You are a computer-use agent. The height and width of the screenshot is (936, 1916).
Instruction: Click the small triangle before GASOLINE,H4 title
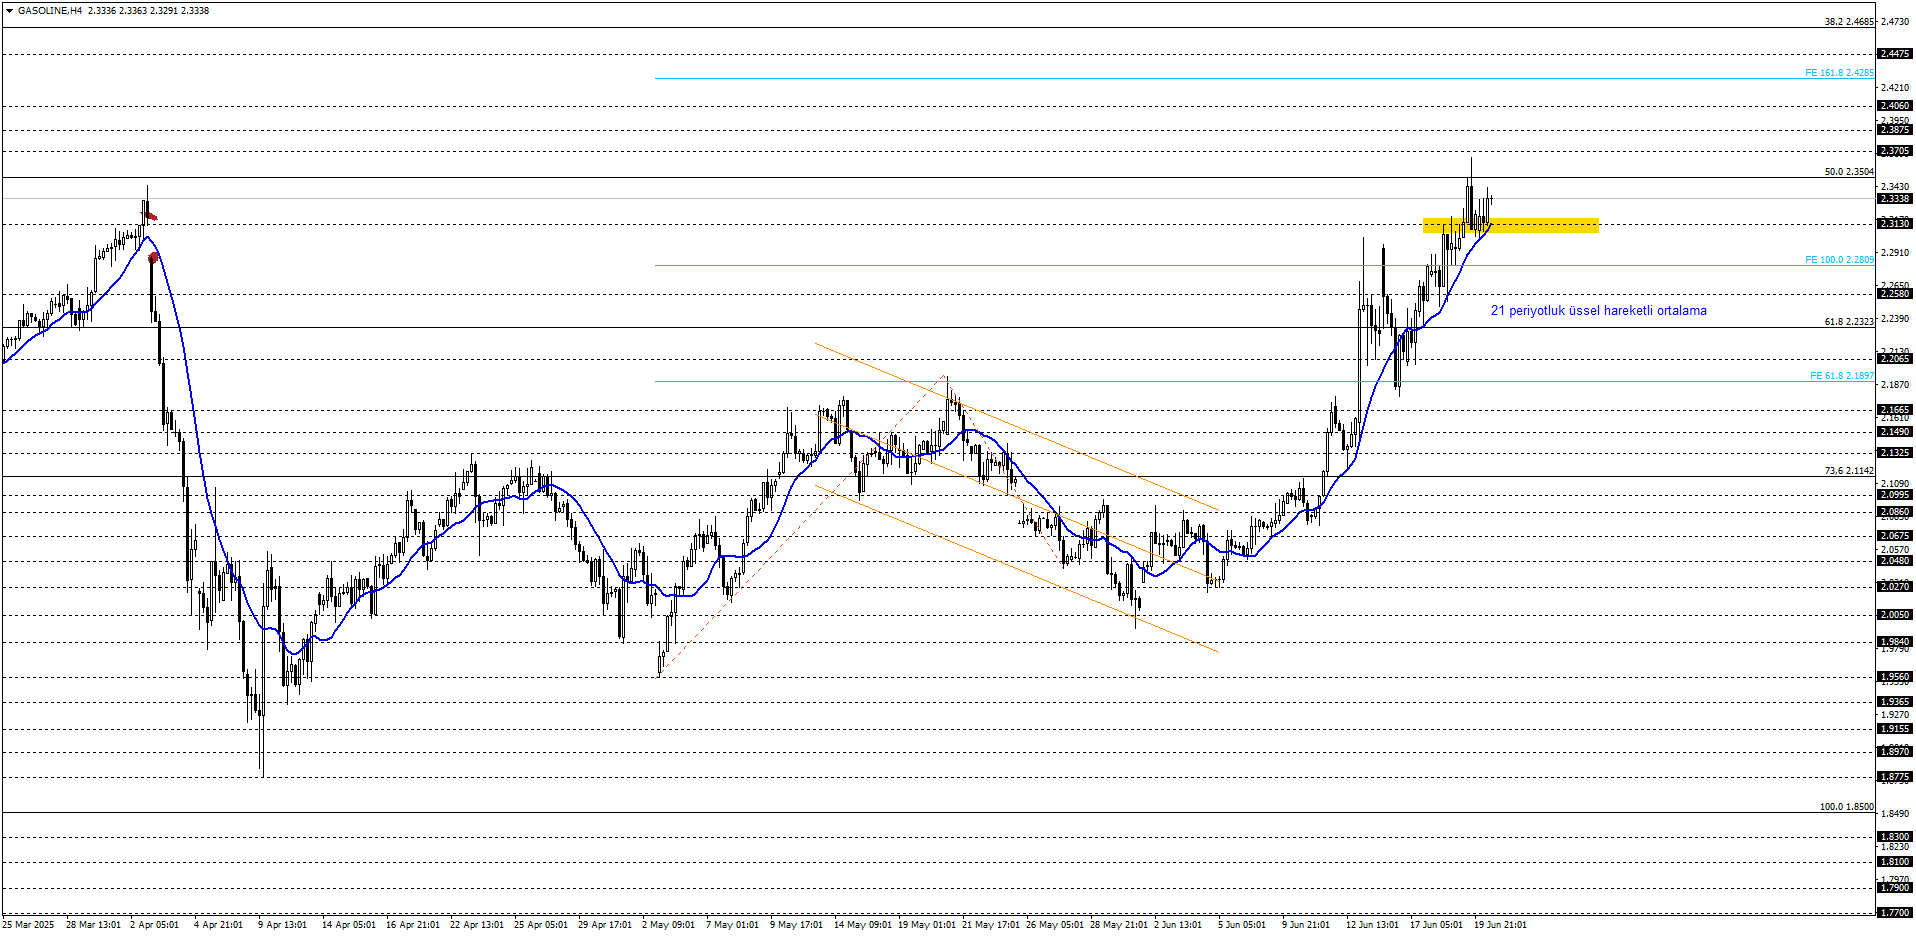click(x=10, y=11)
